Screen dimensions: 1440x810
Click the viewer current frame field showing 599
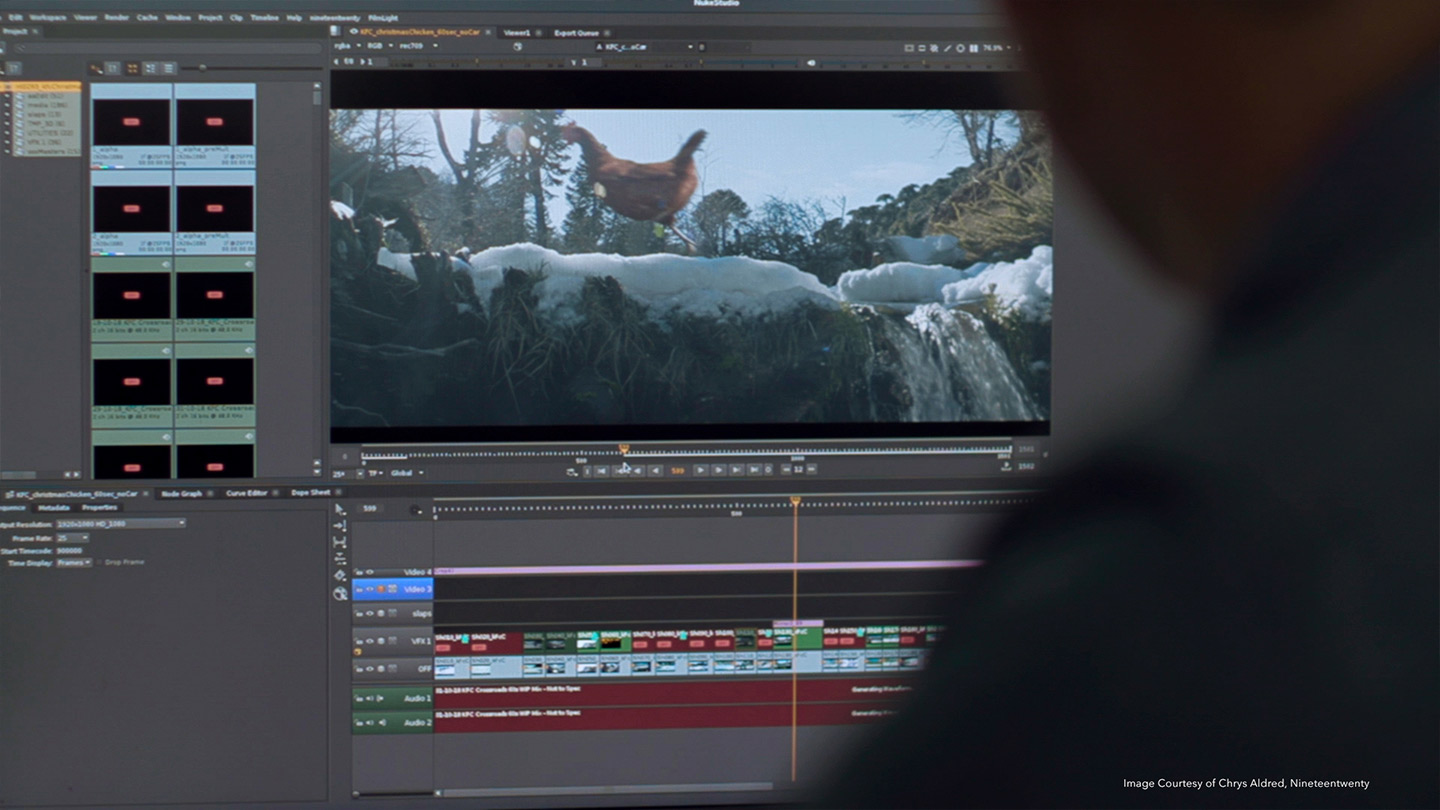[x=678, y=470]
